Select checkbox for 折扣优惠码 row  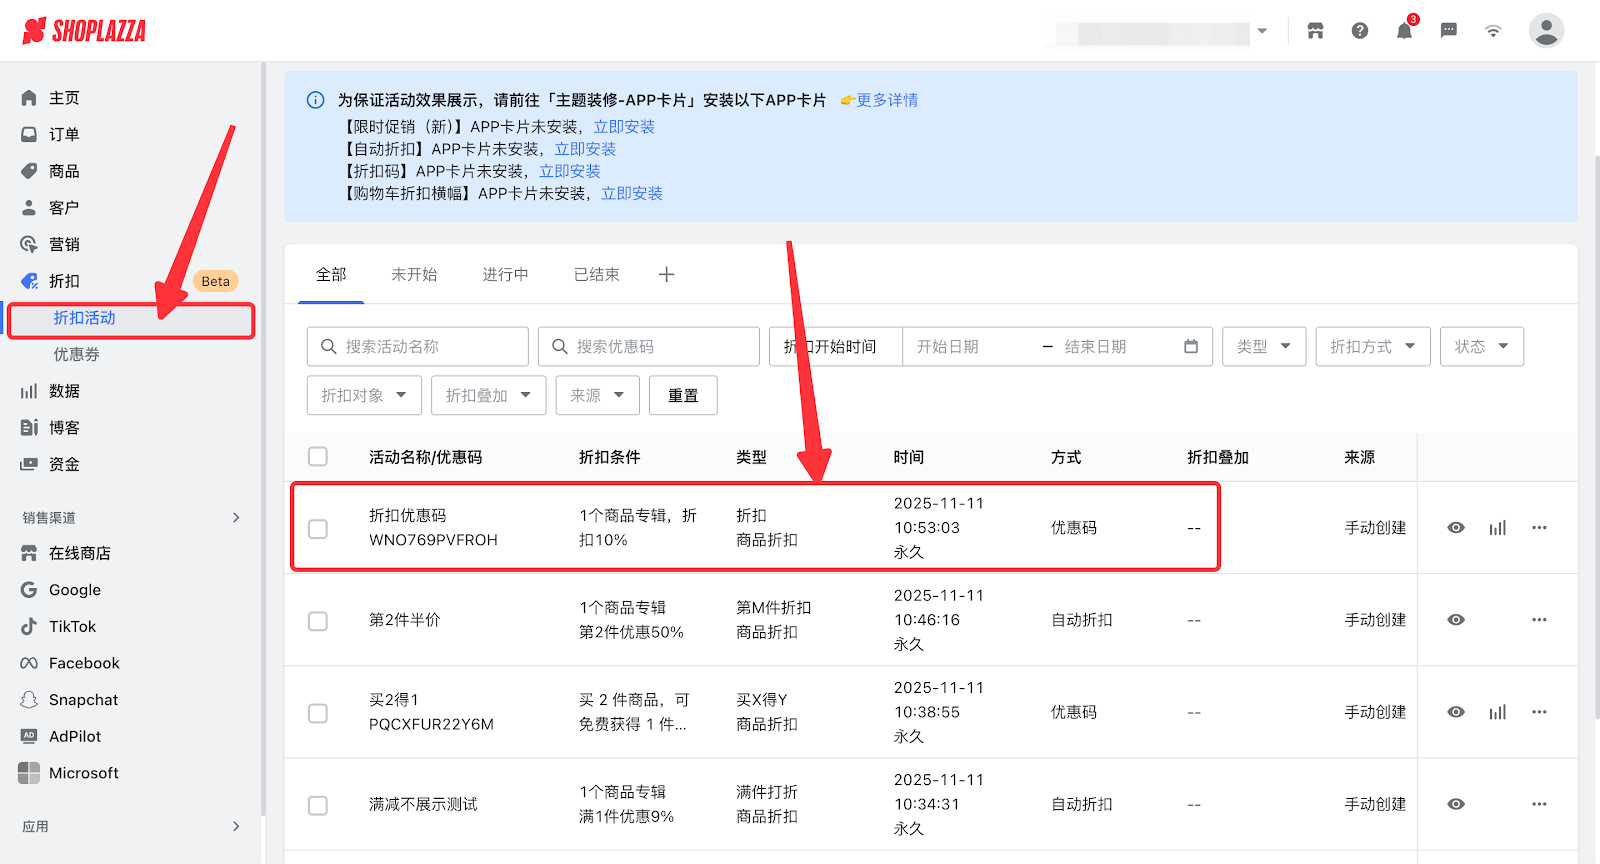(x=318, y=528)
